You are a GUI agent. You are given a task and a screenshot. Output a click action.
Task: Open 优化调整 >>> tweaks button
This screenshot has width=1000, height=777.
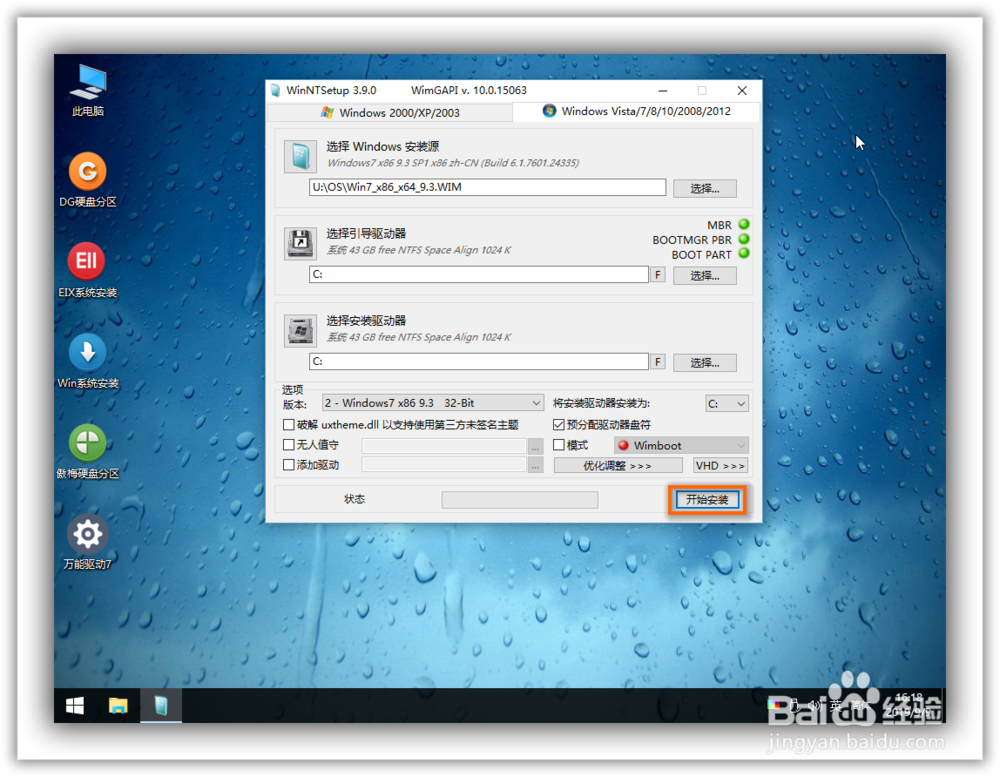coord(618,466)
